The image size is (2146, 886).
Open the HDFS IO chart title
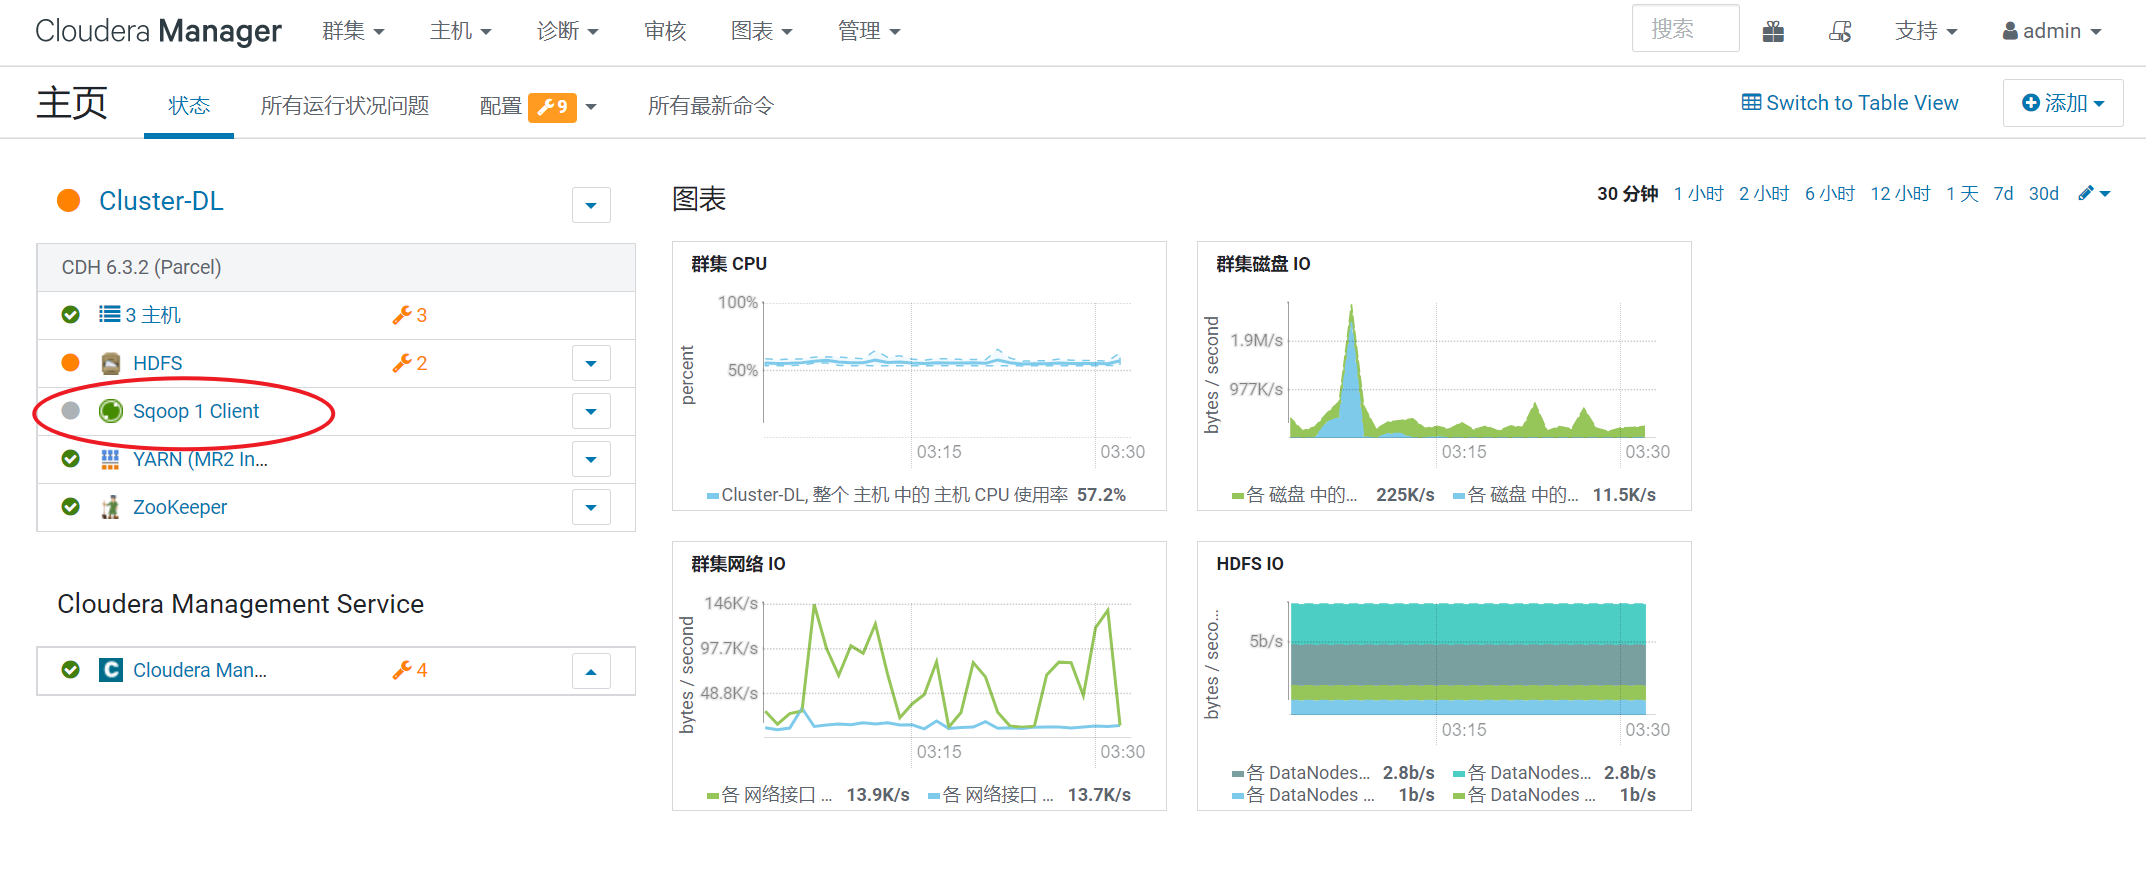click(1250, 564)
